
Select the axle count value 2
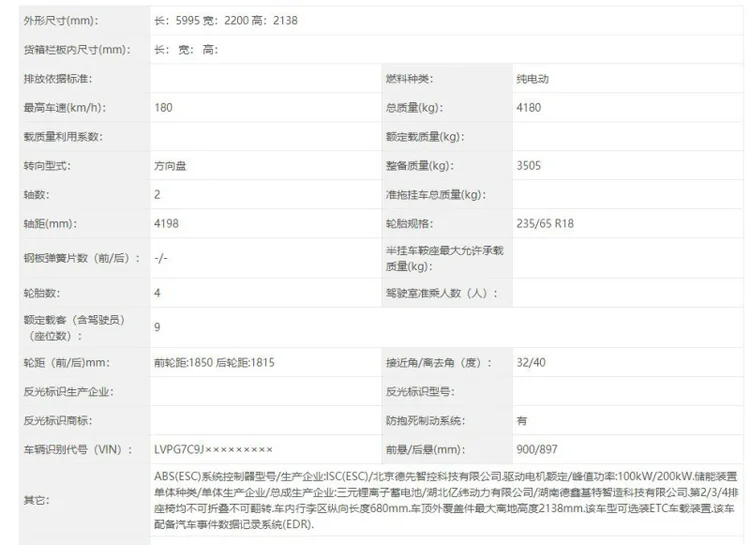pos(157,195)
